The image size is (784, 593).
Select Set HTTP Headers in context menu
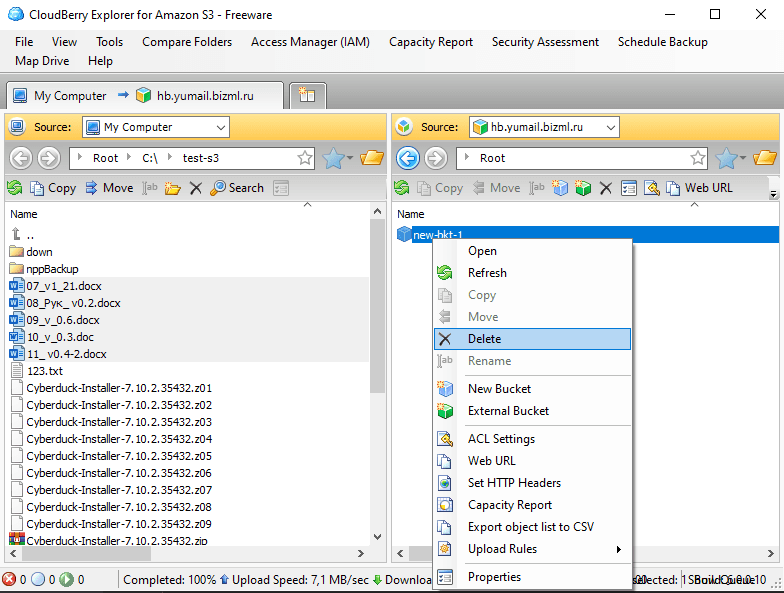tap(532, 483)
